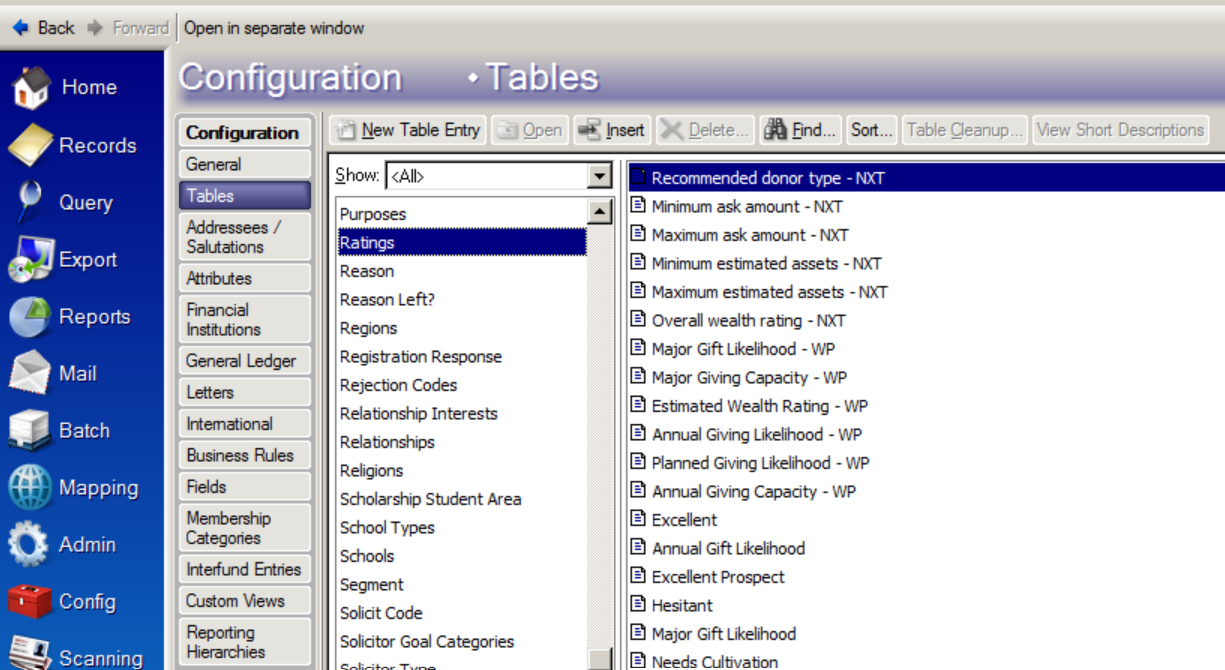Select School Types in the list
Image resolution: width=1225 pixels, height=670 pixels.
pyautogui.click(x=462, y=528)
